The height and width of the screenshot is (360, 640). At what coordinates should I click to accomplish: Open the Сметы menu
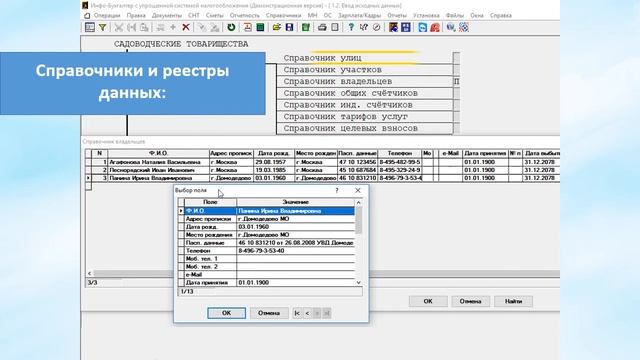tap(215, 16)
